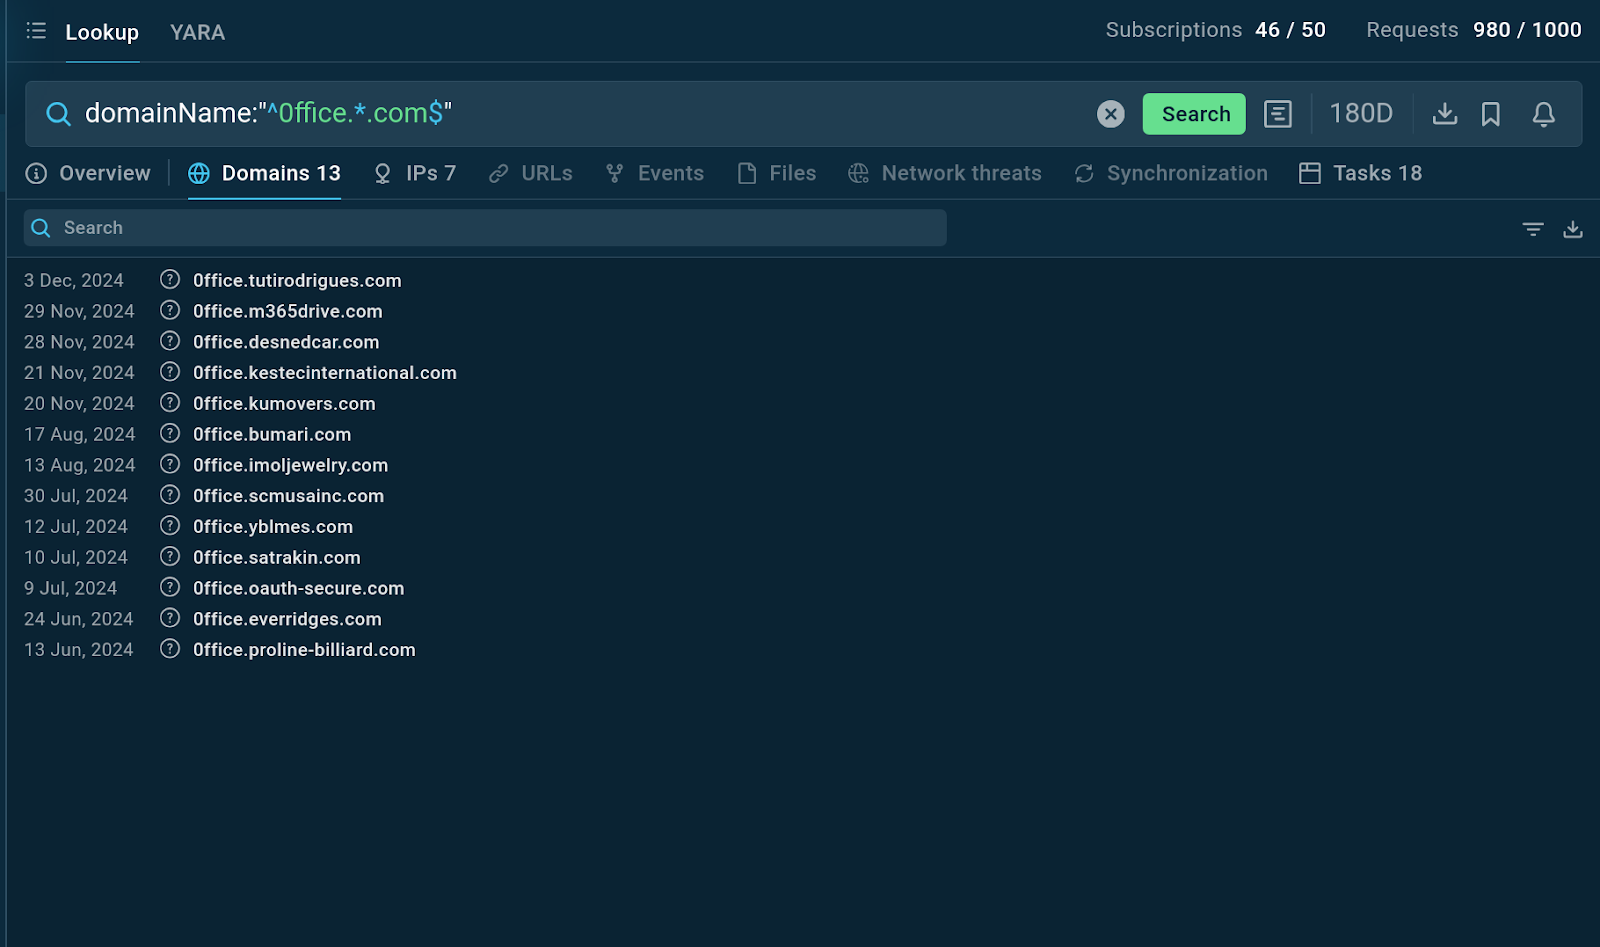1600x947 pixels.
Task: Clear the search query with X icon
Action: (1110, 114)
